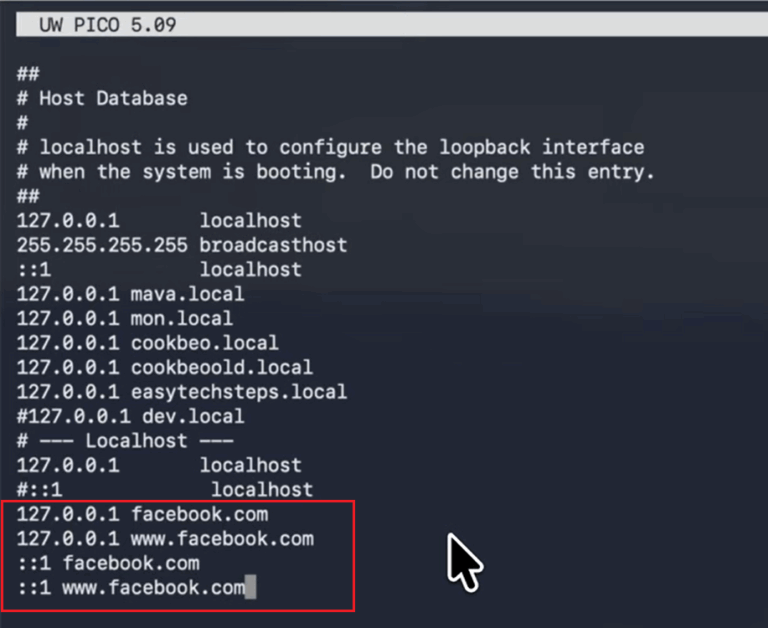Place cursor on the mava.local line
This screenshot has width=768, height=628.
pyautogui.click(x=130, y=295)
